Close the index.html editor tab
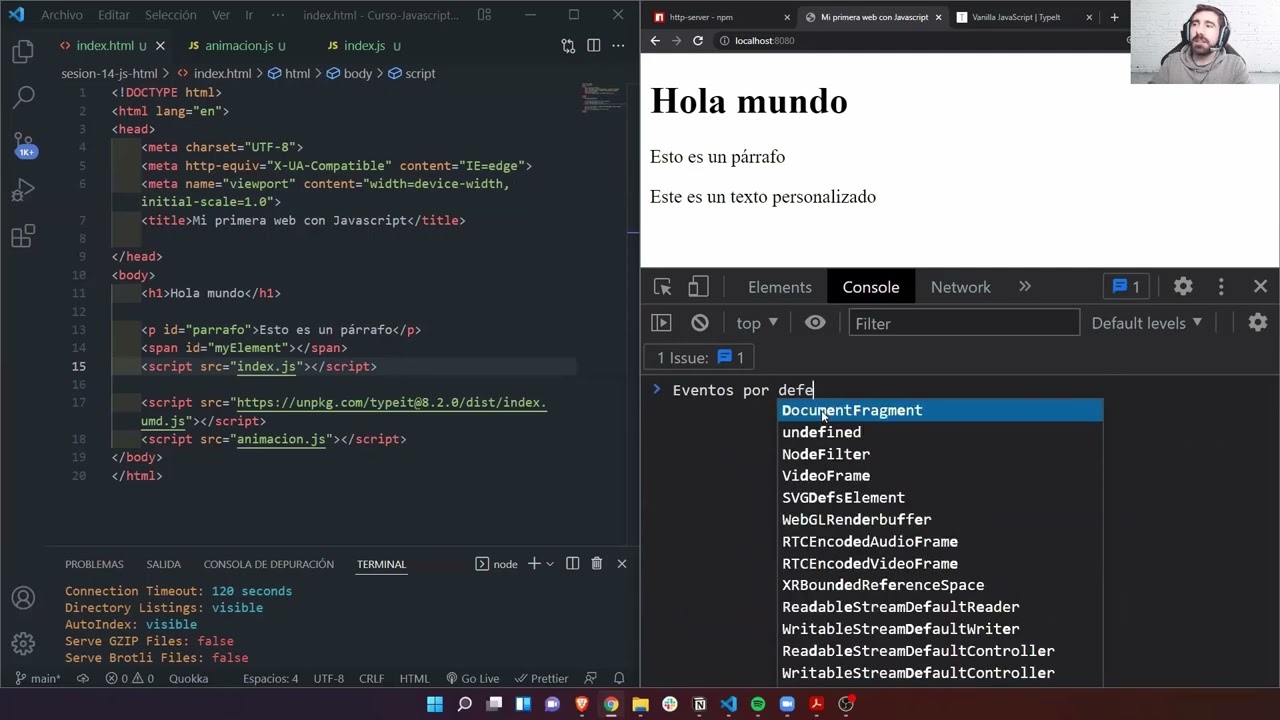 [x=160, y=46]
